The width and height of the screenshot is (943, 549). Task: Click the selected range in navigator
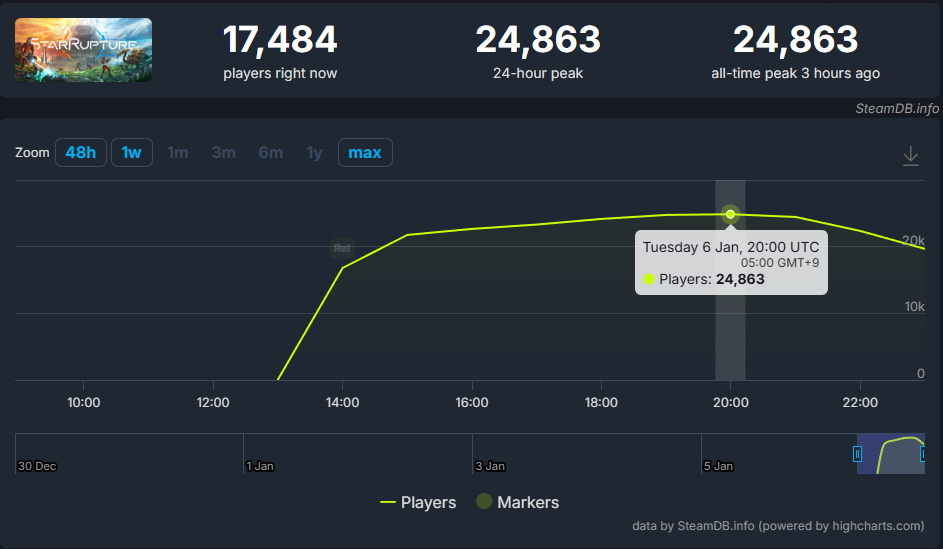[891, 454]
